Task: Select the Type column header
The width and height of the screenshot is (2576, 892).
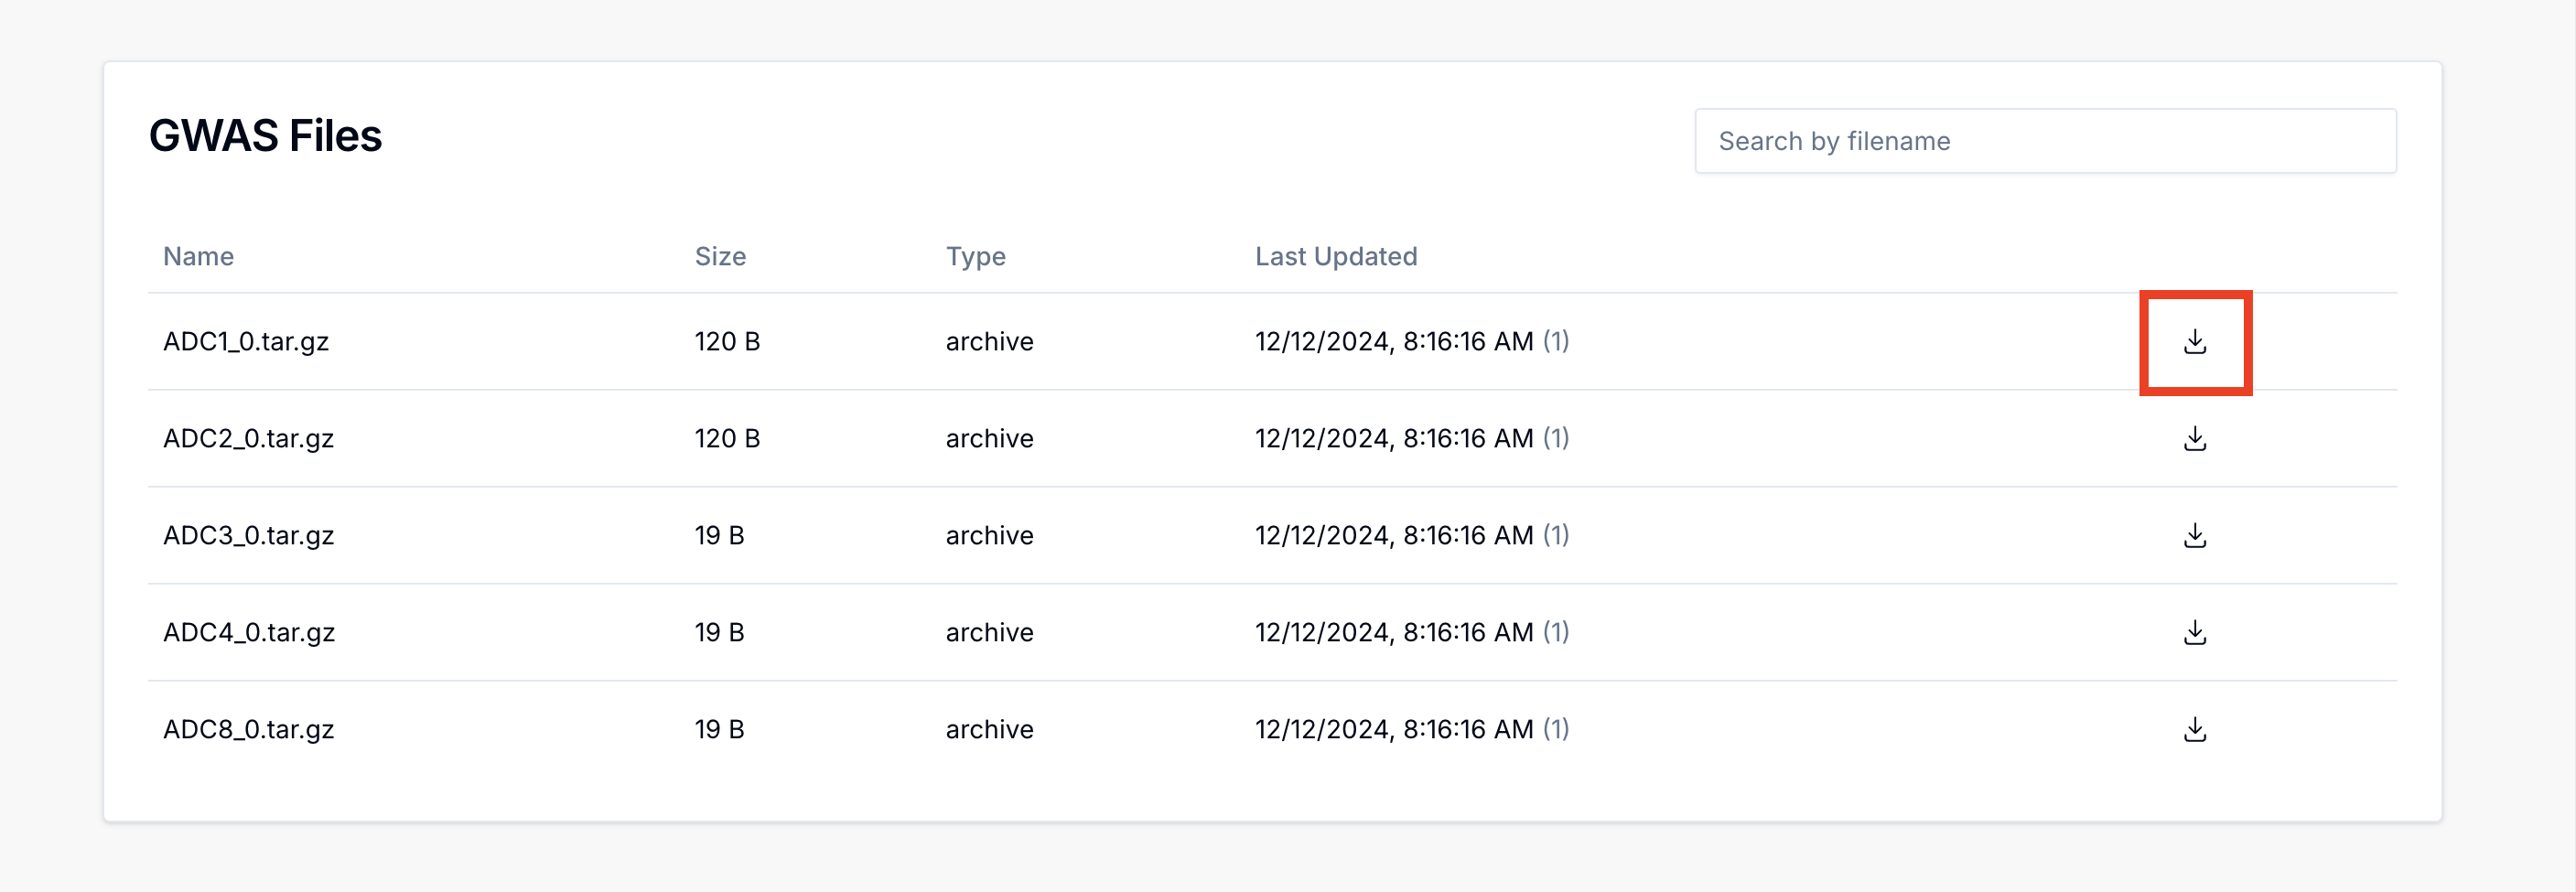Action: [975, 257]
